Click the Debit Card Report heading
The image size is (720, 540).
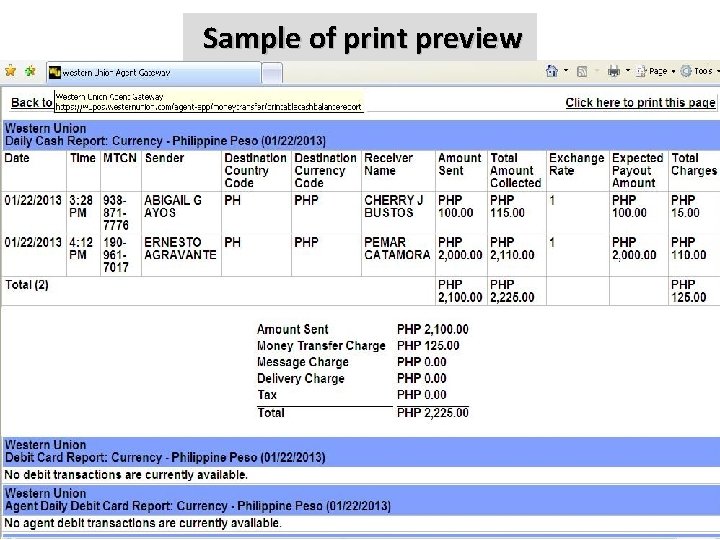click(165, 457)
